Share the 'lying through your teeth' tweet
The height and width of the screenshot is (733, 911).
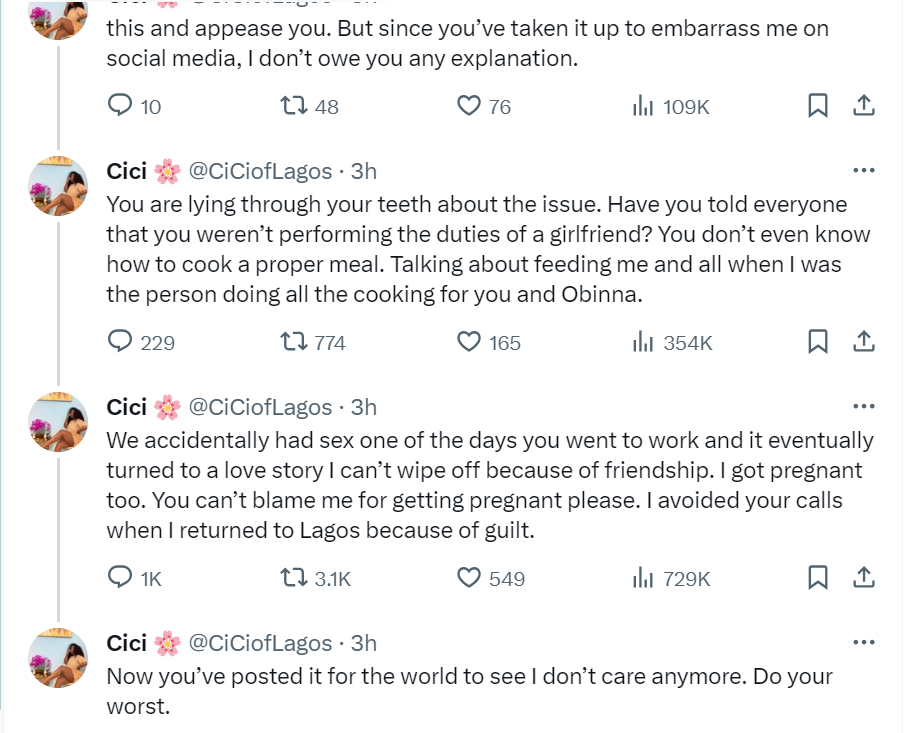[864, 342]
